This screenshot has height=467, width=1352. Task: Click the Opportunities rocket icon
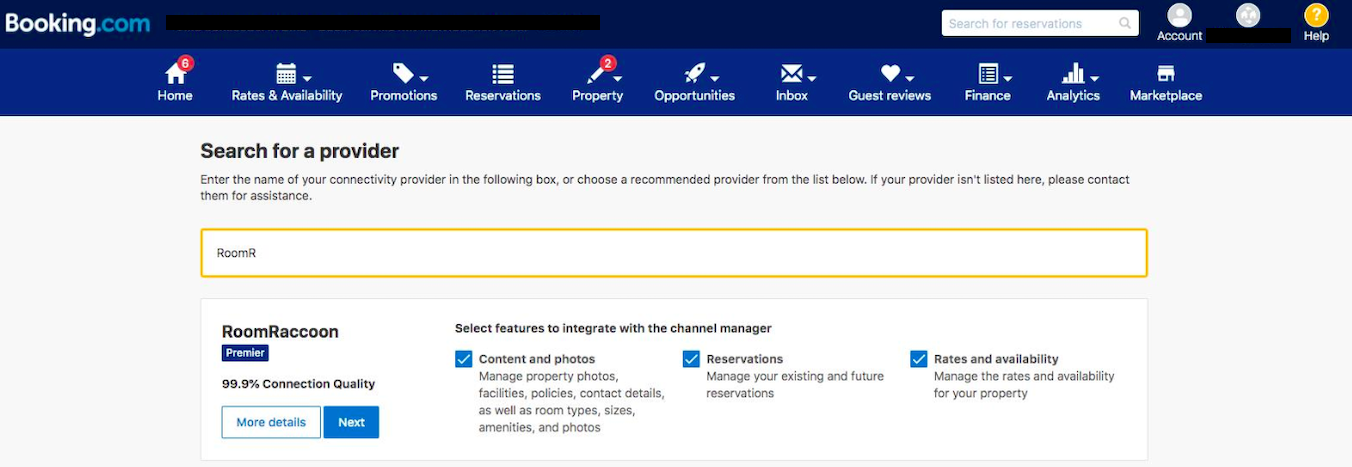click(694, 73)
